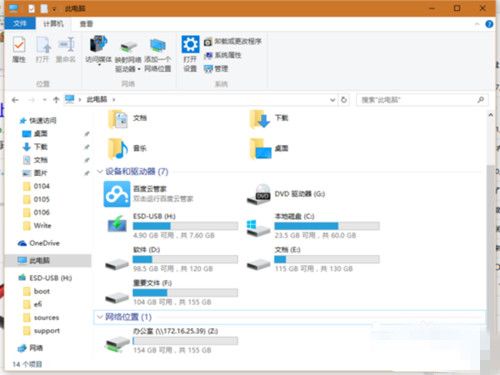Select the 本地磁盘 (C:) drive icon
Viewport: 500px width, 375px height.
pos(258,228)
